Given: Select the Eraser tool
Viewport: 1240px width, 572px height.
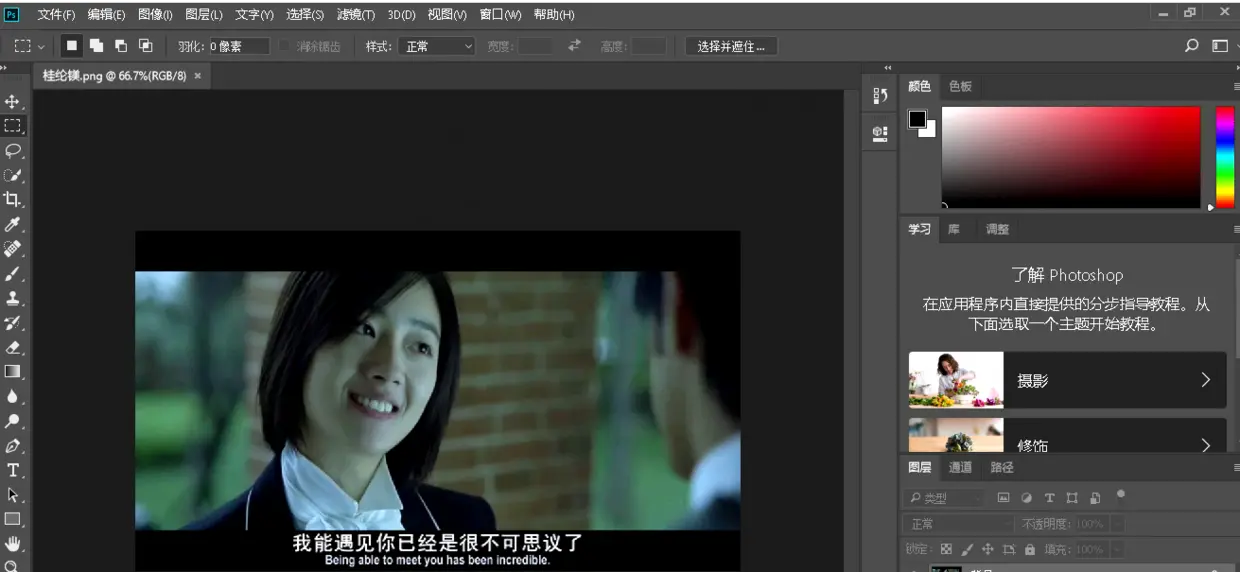Looking at the screenshot, I should point(12,347).
